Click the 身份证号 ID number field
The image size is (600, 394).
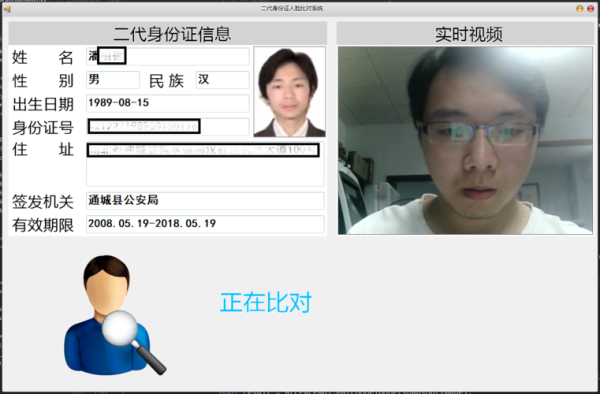click(x=168, y=127)
